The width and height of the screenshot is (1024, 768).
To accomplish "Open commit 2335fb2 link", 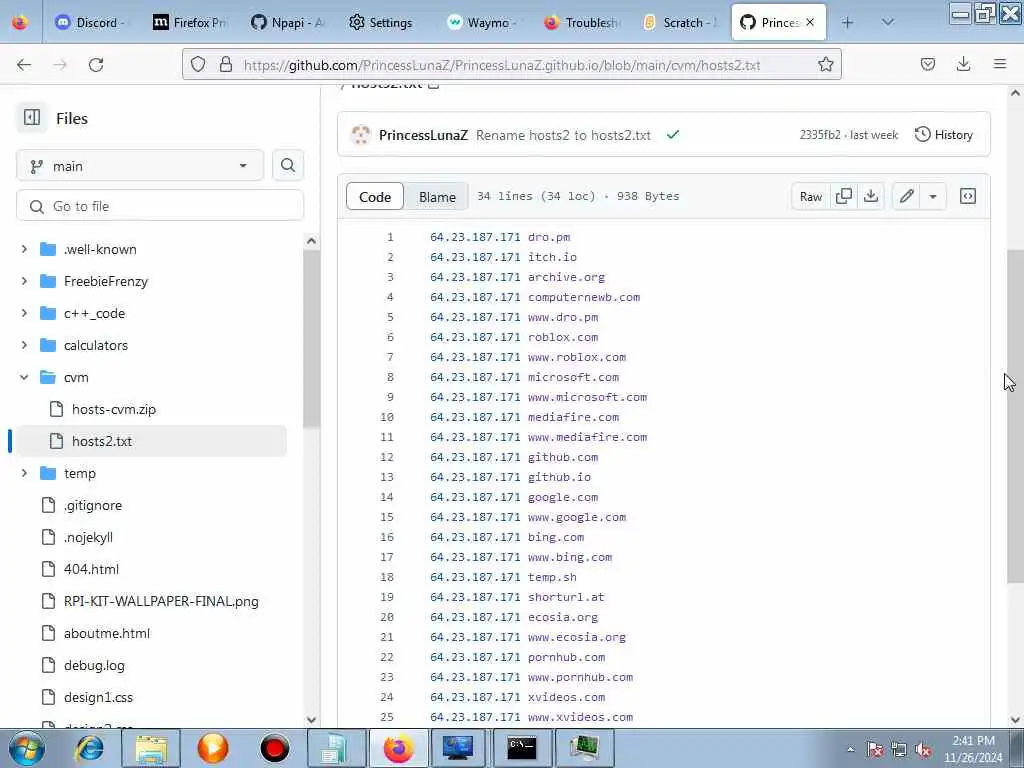I will coord(820,135).
